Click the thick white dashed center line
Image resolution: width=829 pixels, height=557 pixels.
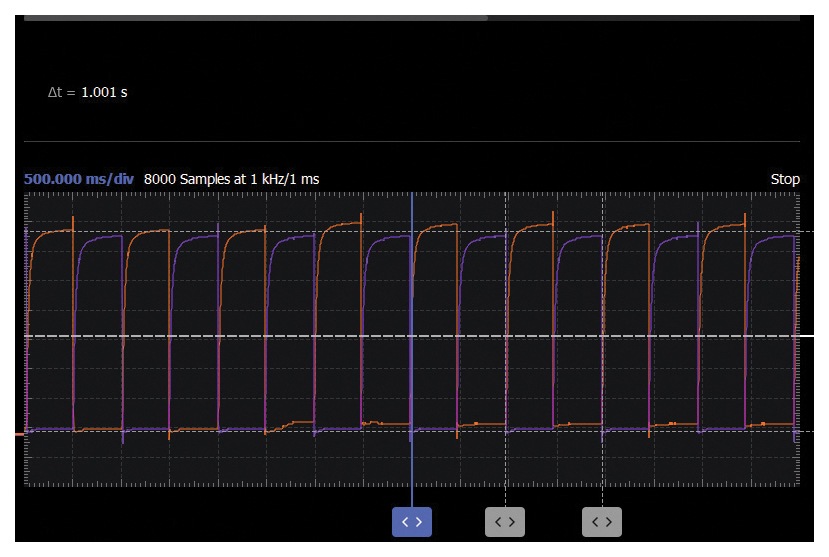pos(300,336)
